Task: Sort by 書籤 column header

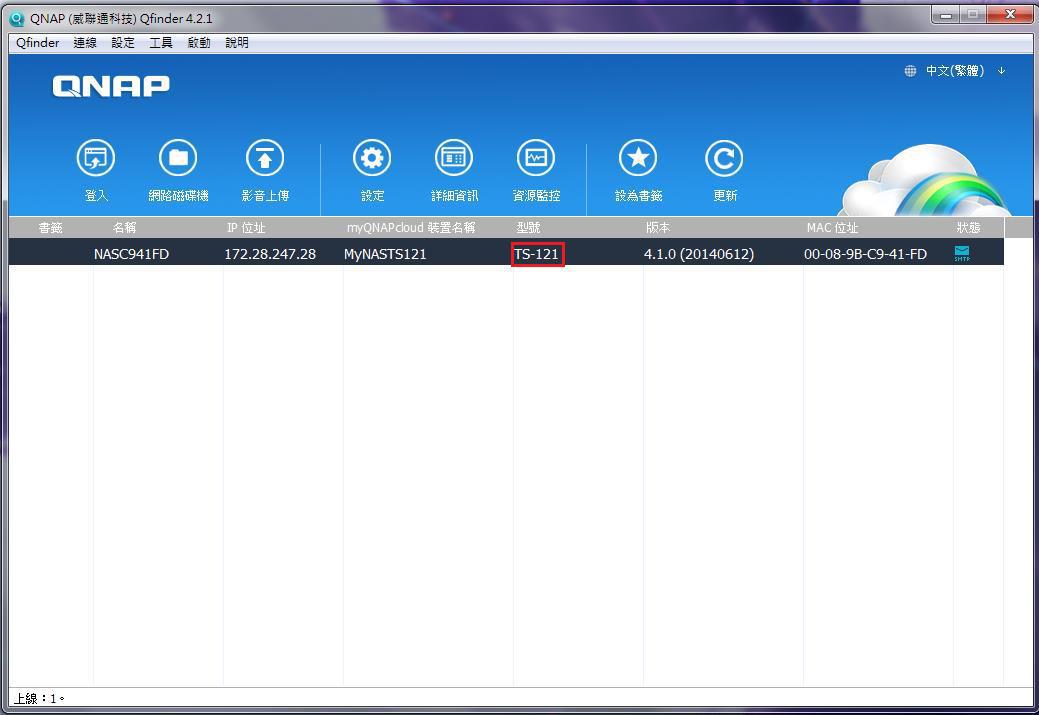Action: pos(50,228)
